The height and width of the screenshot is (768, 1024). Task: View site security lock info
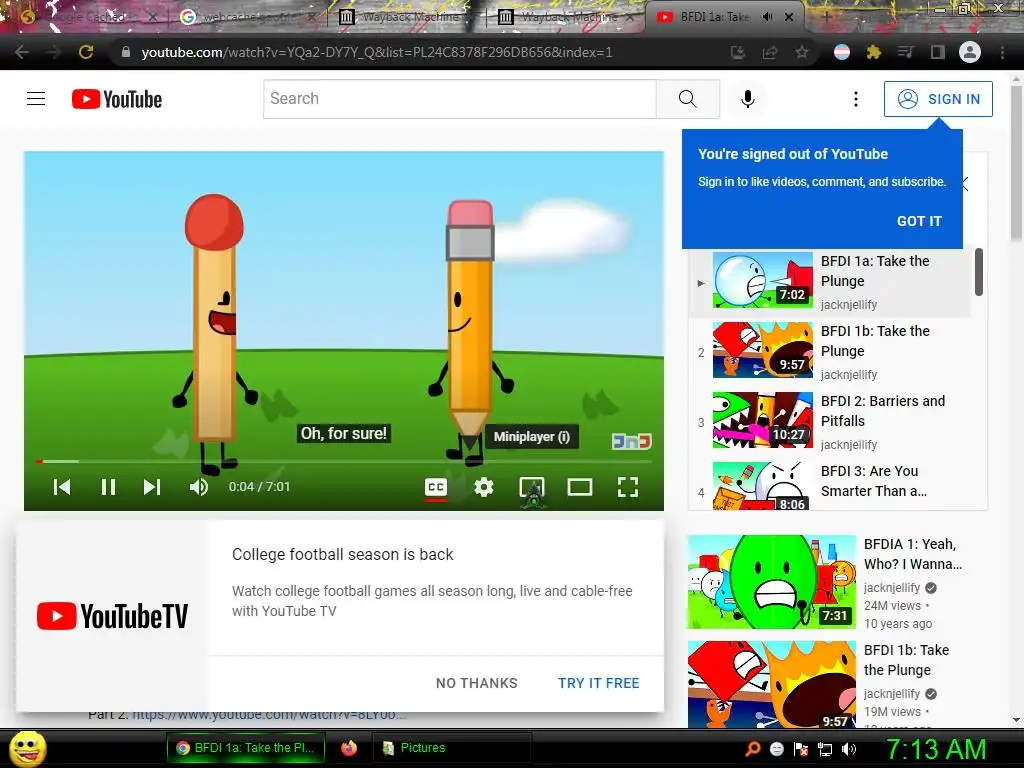point(125,52)
